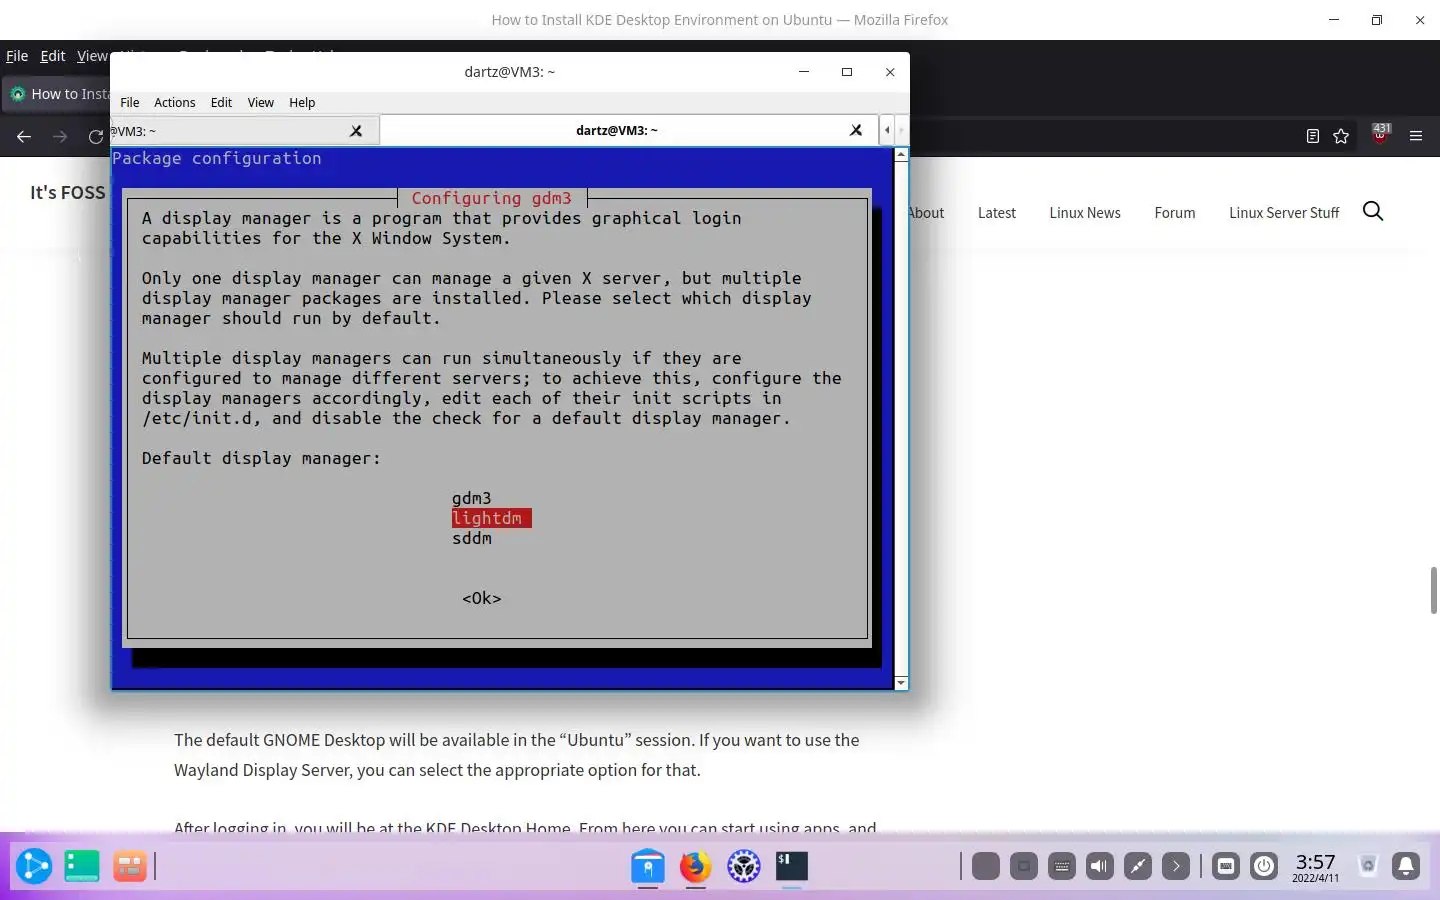Screen dimensions: 1440x900
Task: Open the uBlock extension icon showing 431
Action: (x=1381, y=134)
